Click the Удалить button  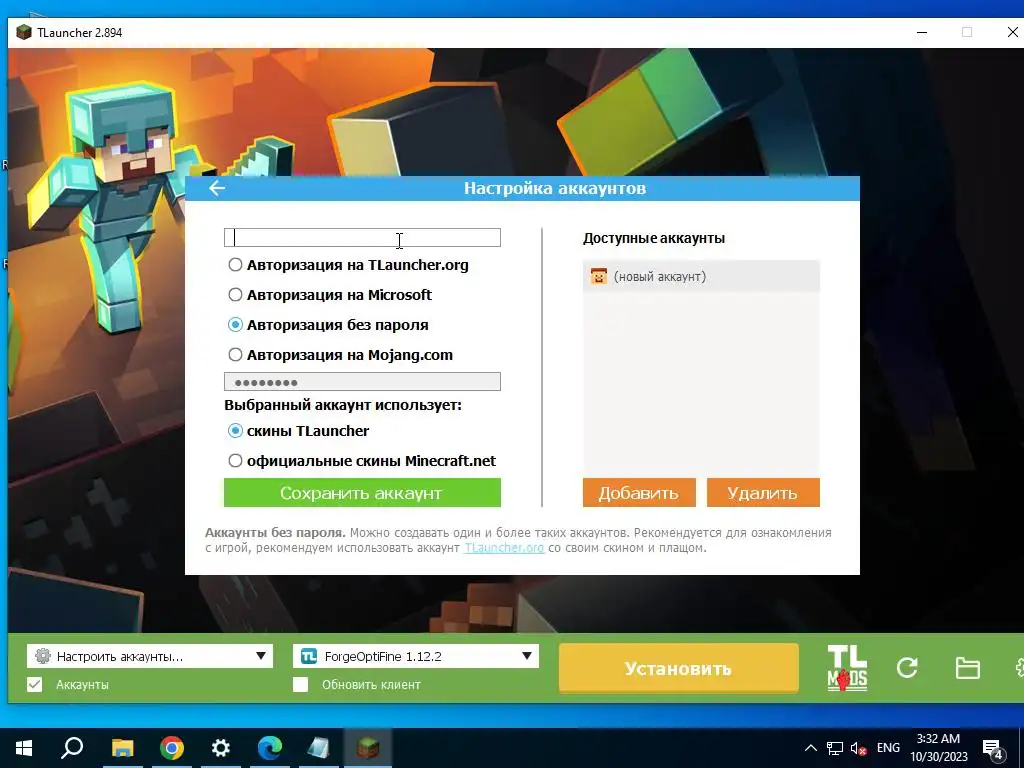(763, 492)
